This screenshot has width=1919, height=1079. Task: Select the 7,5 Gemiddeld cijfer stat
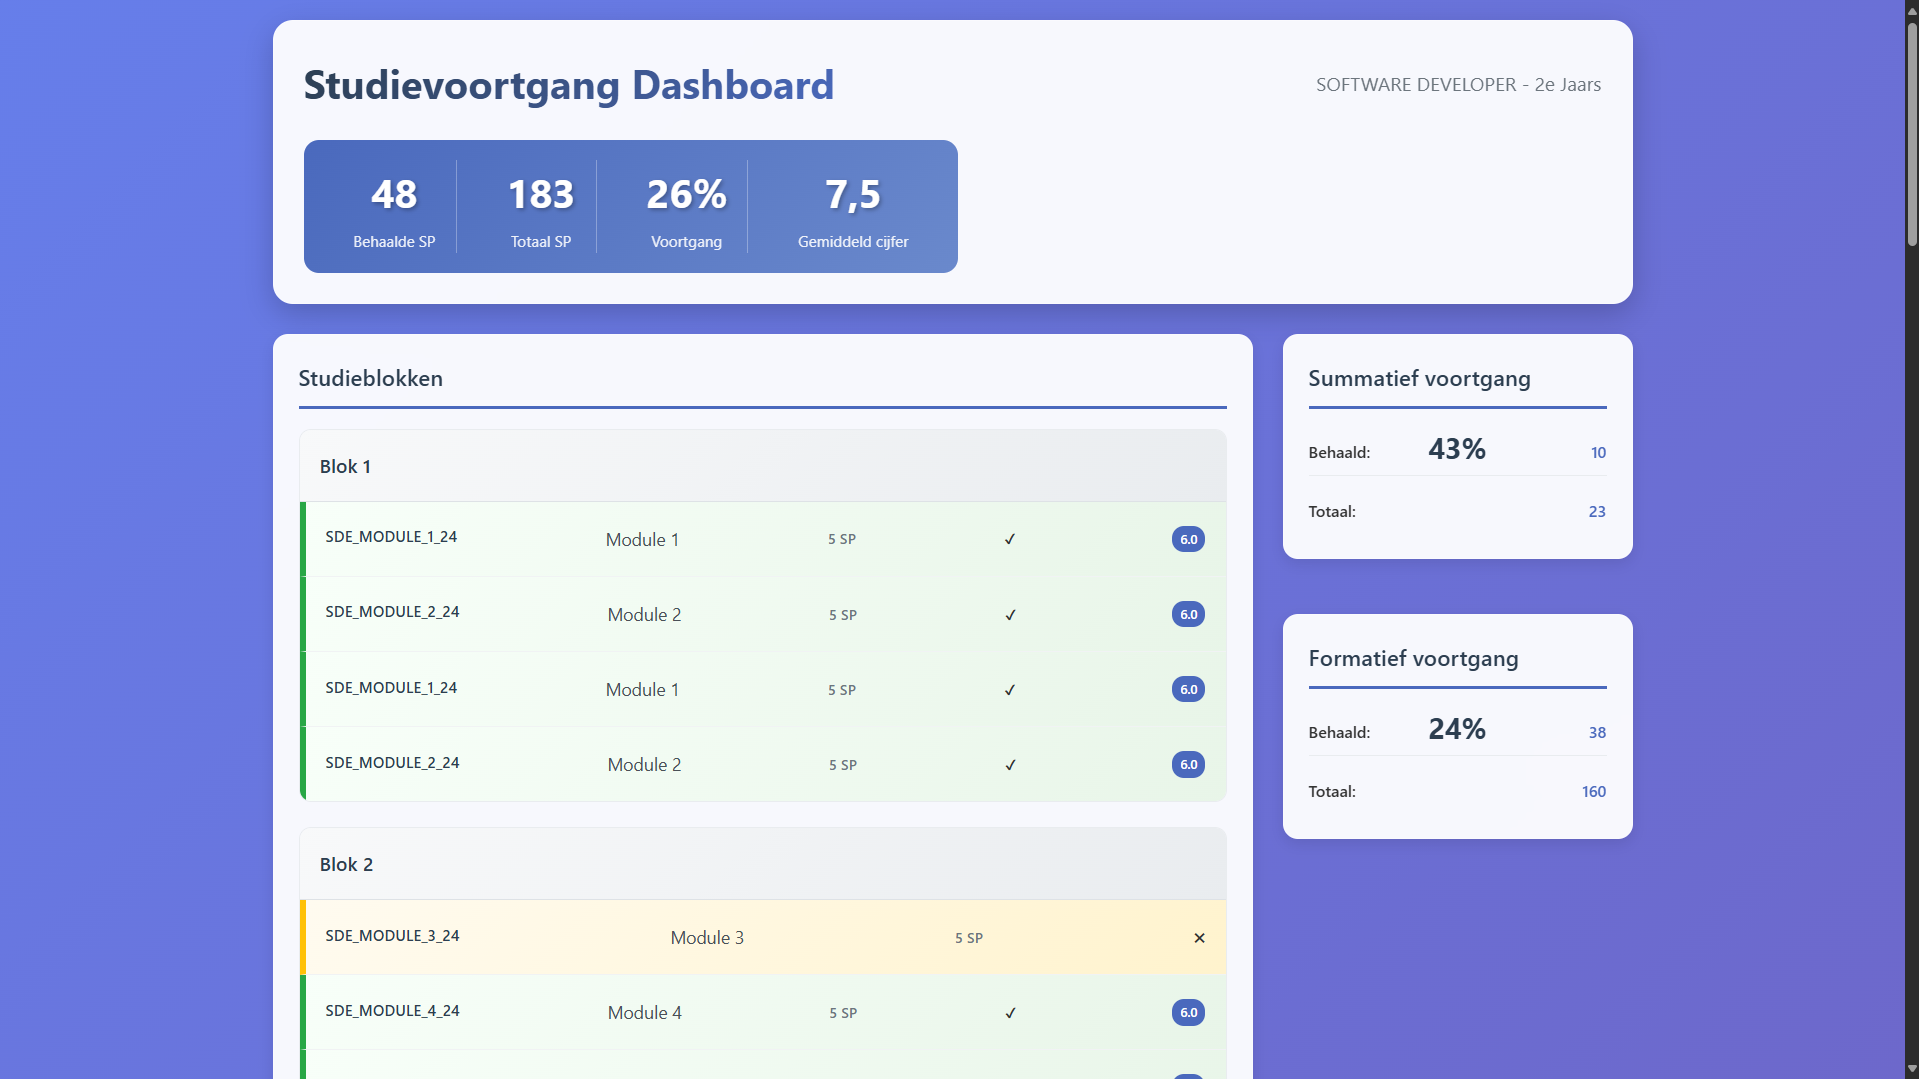tap(853, 211)
